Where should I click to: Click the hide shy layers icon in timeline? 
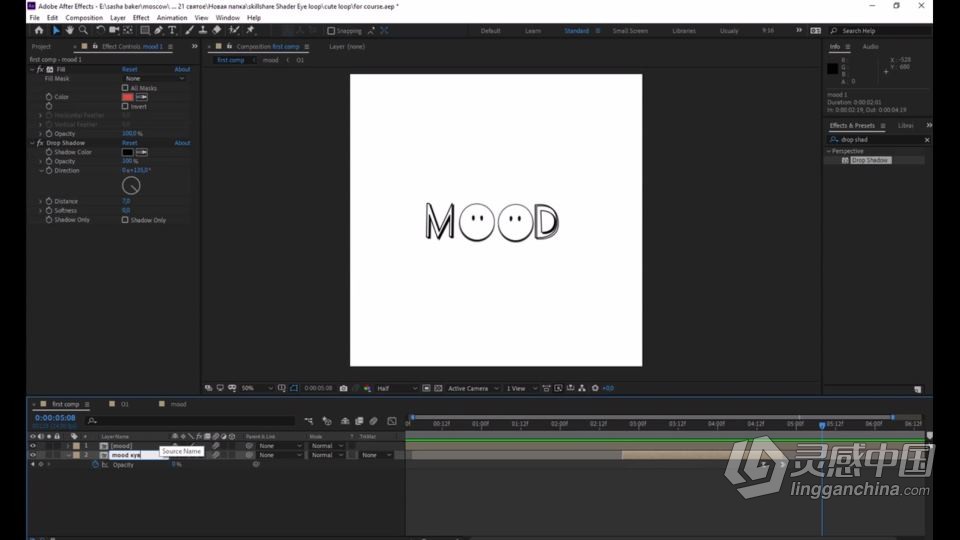[x=345, y=421]
